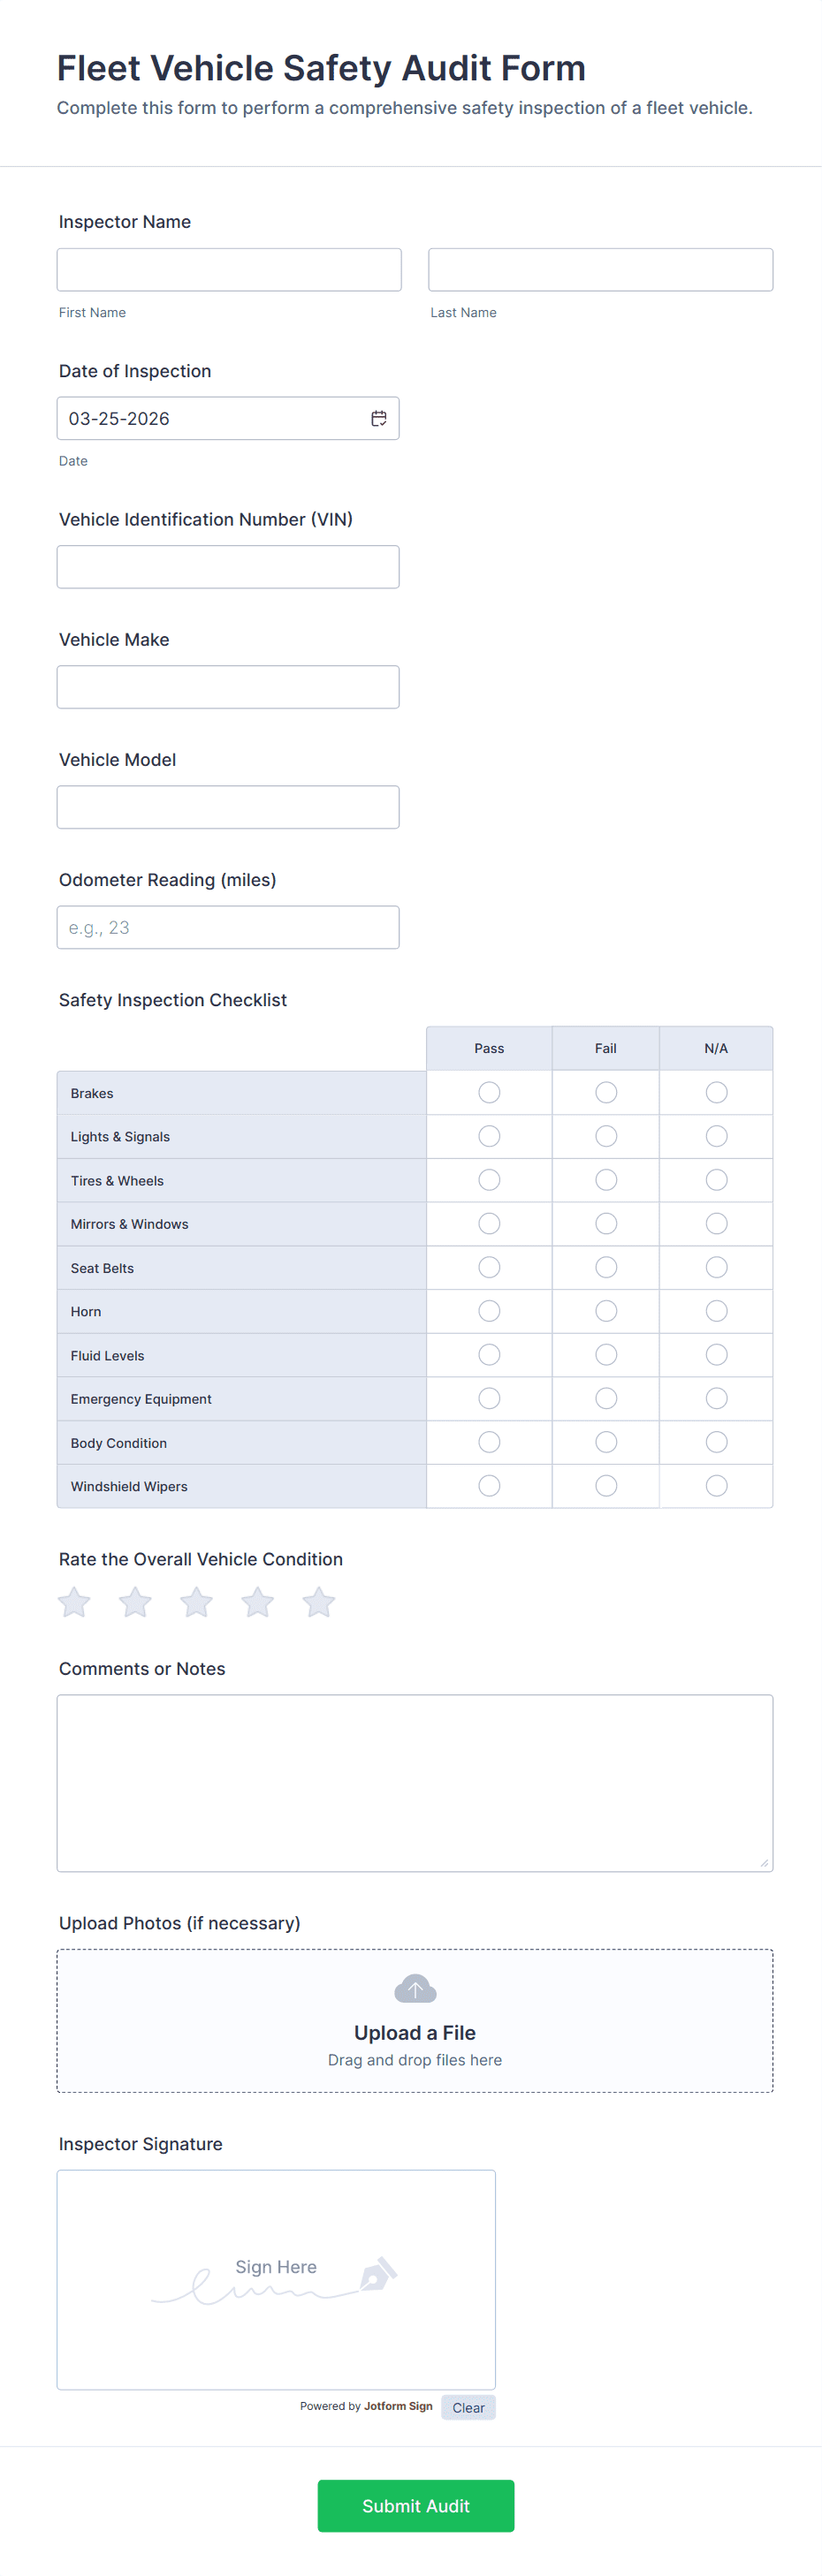The width and height of the screenshot is (822, 2576).
Task: Click the signature pen icon
Action: [378, 2274]
